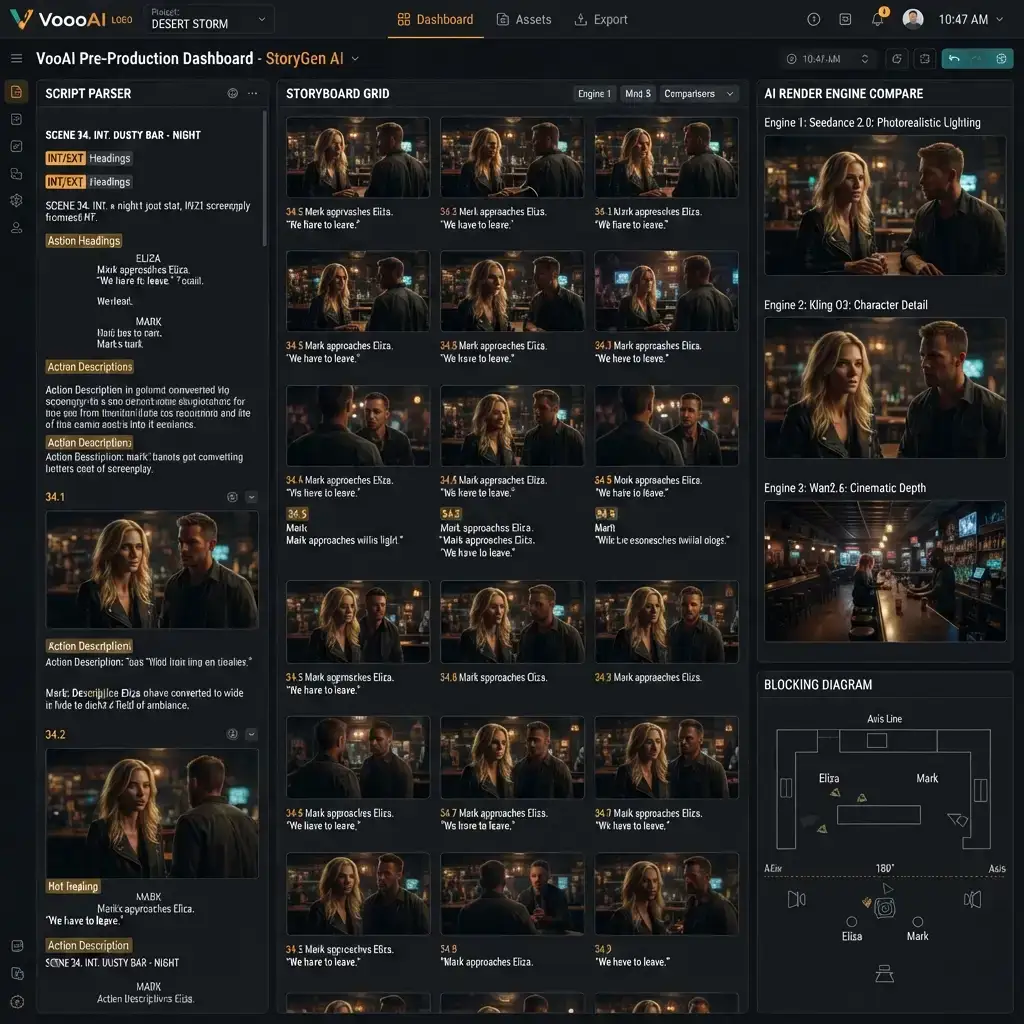This screenshot has height=1024, width=1024.
Task: Click the notification bell with orange badge
Action: 878,19
